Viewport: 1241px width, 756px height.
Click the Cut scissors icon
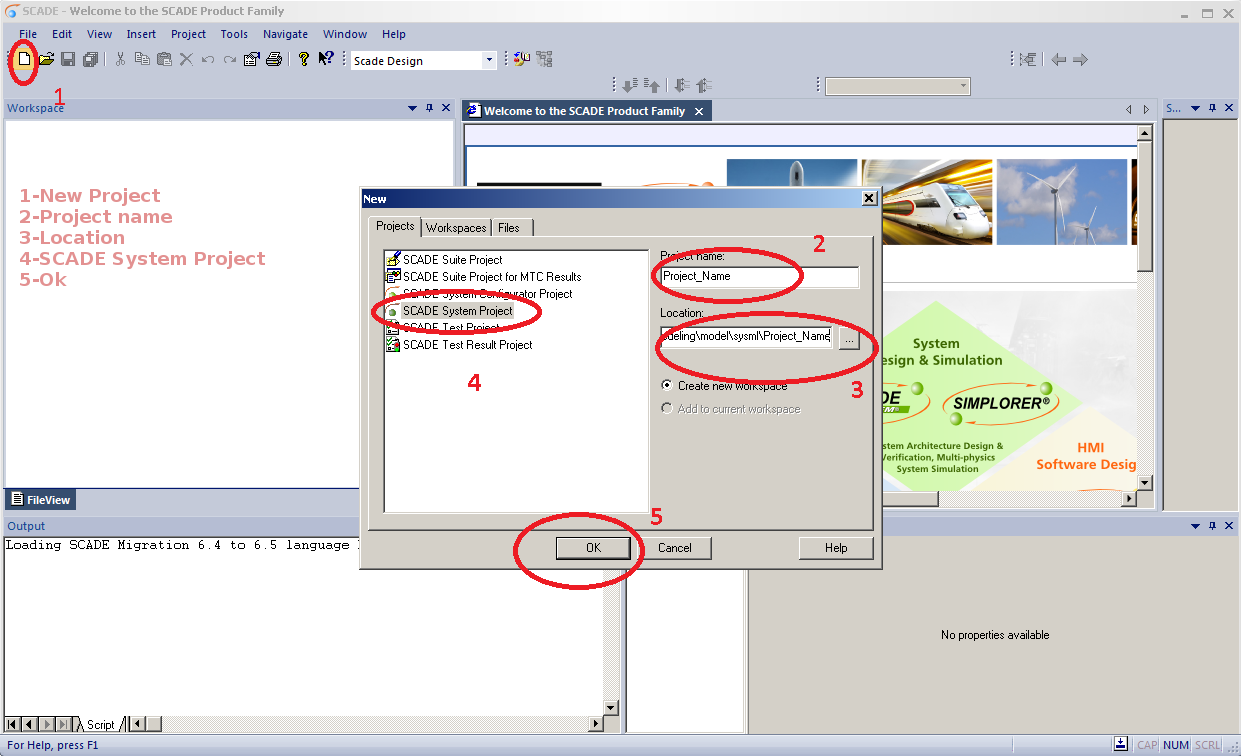point(120,59)
